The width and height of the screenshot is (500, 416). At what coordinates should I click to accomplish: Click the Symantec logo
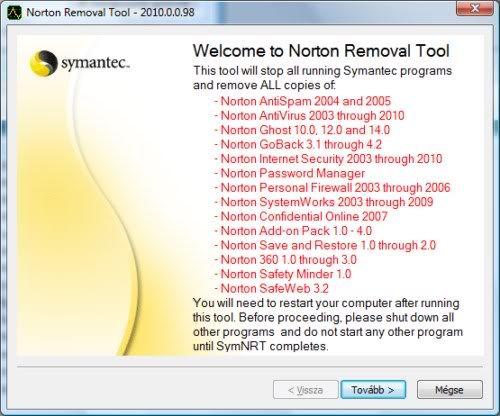pos(79,63)
